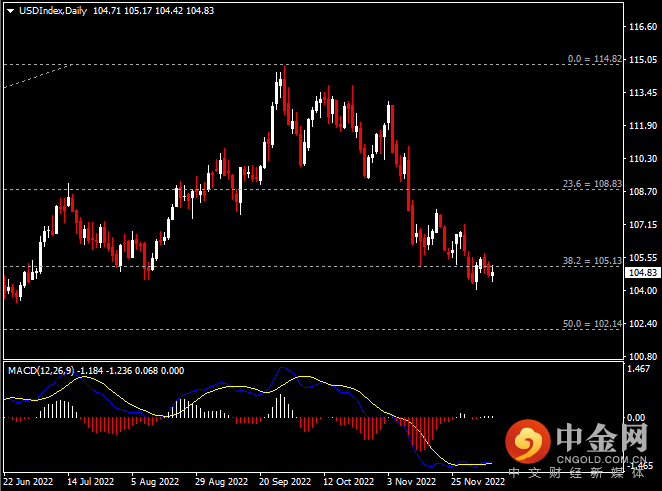Select the 0.0 = 114.82 Fibonacci level label

[595, 59]
